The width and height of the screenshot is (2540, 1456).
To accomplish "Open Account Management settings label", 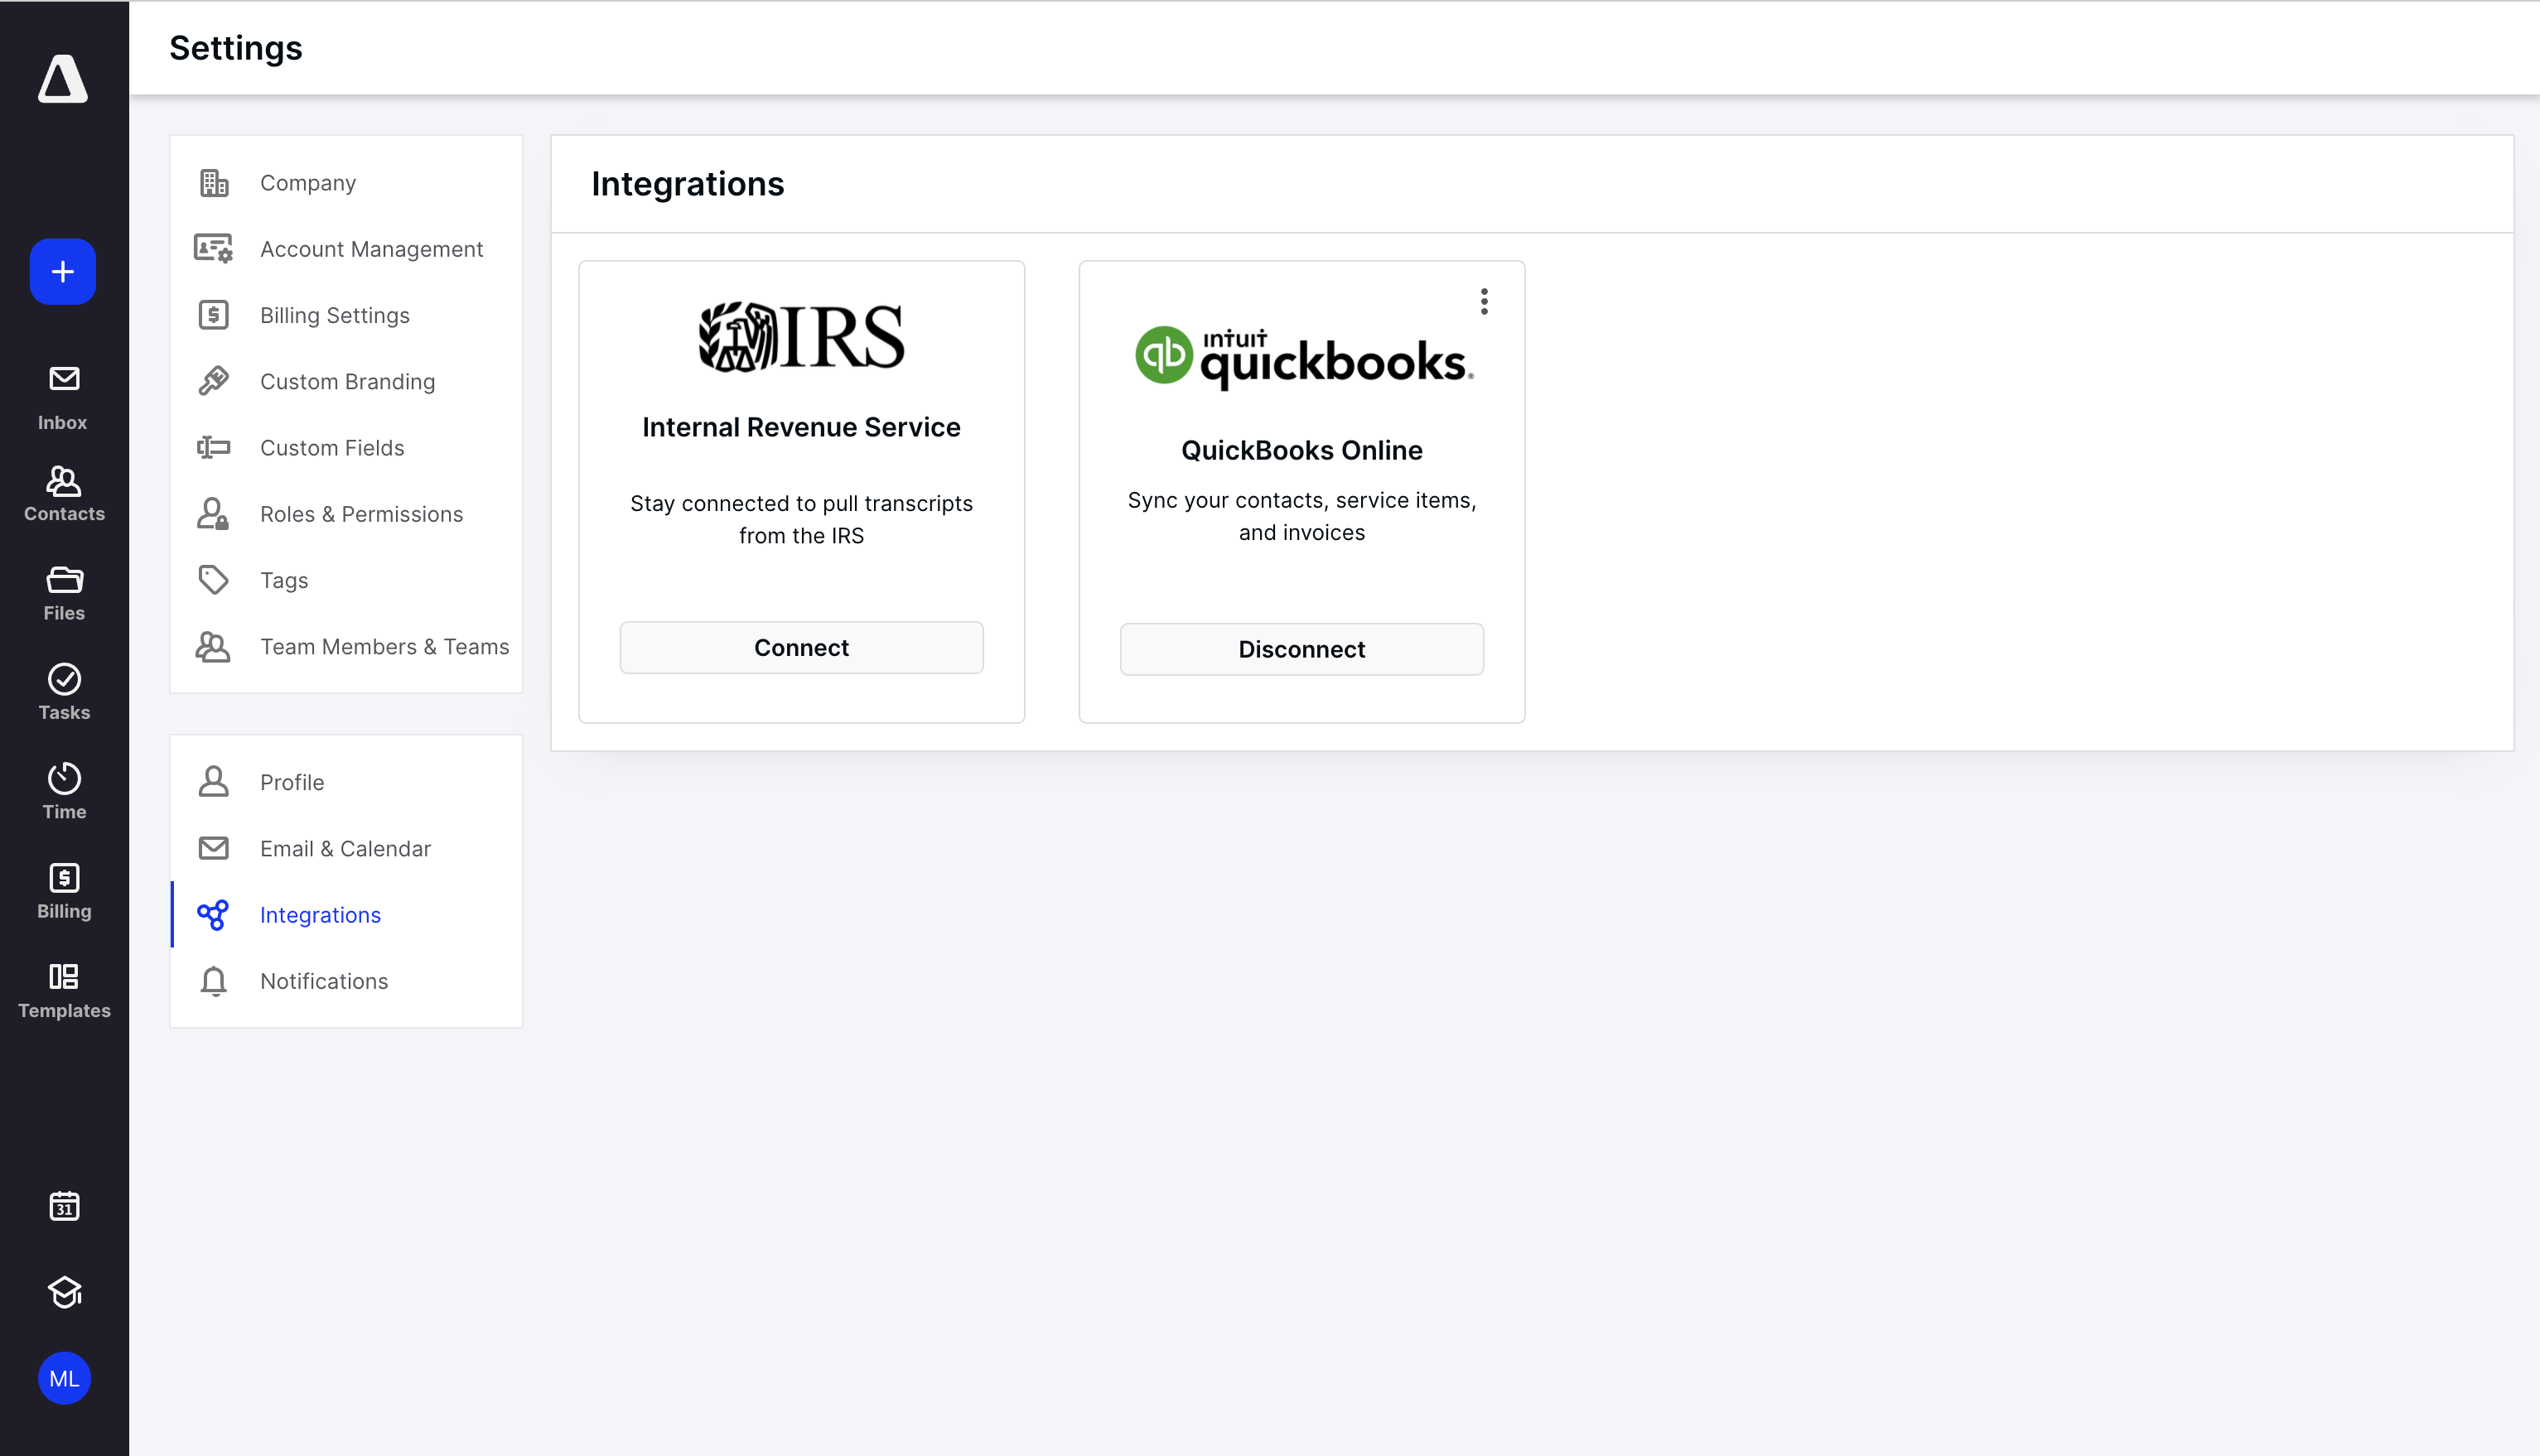I will tap(372, 249).
